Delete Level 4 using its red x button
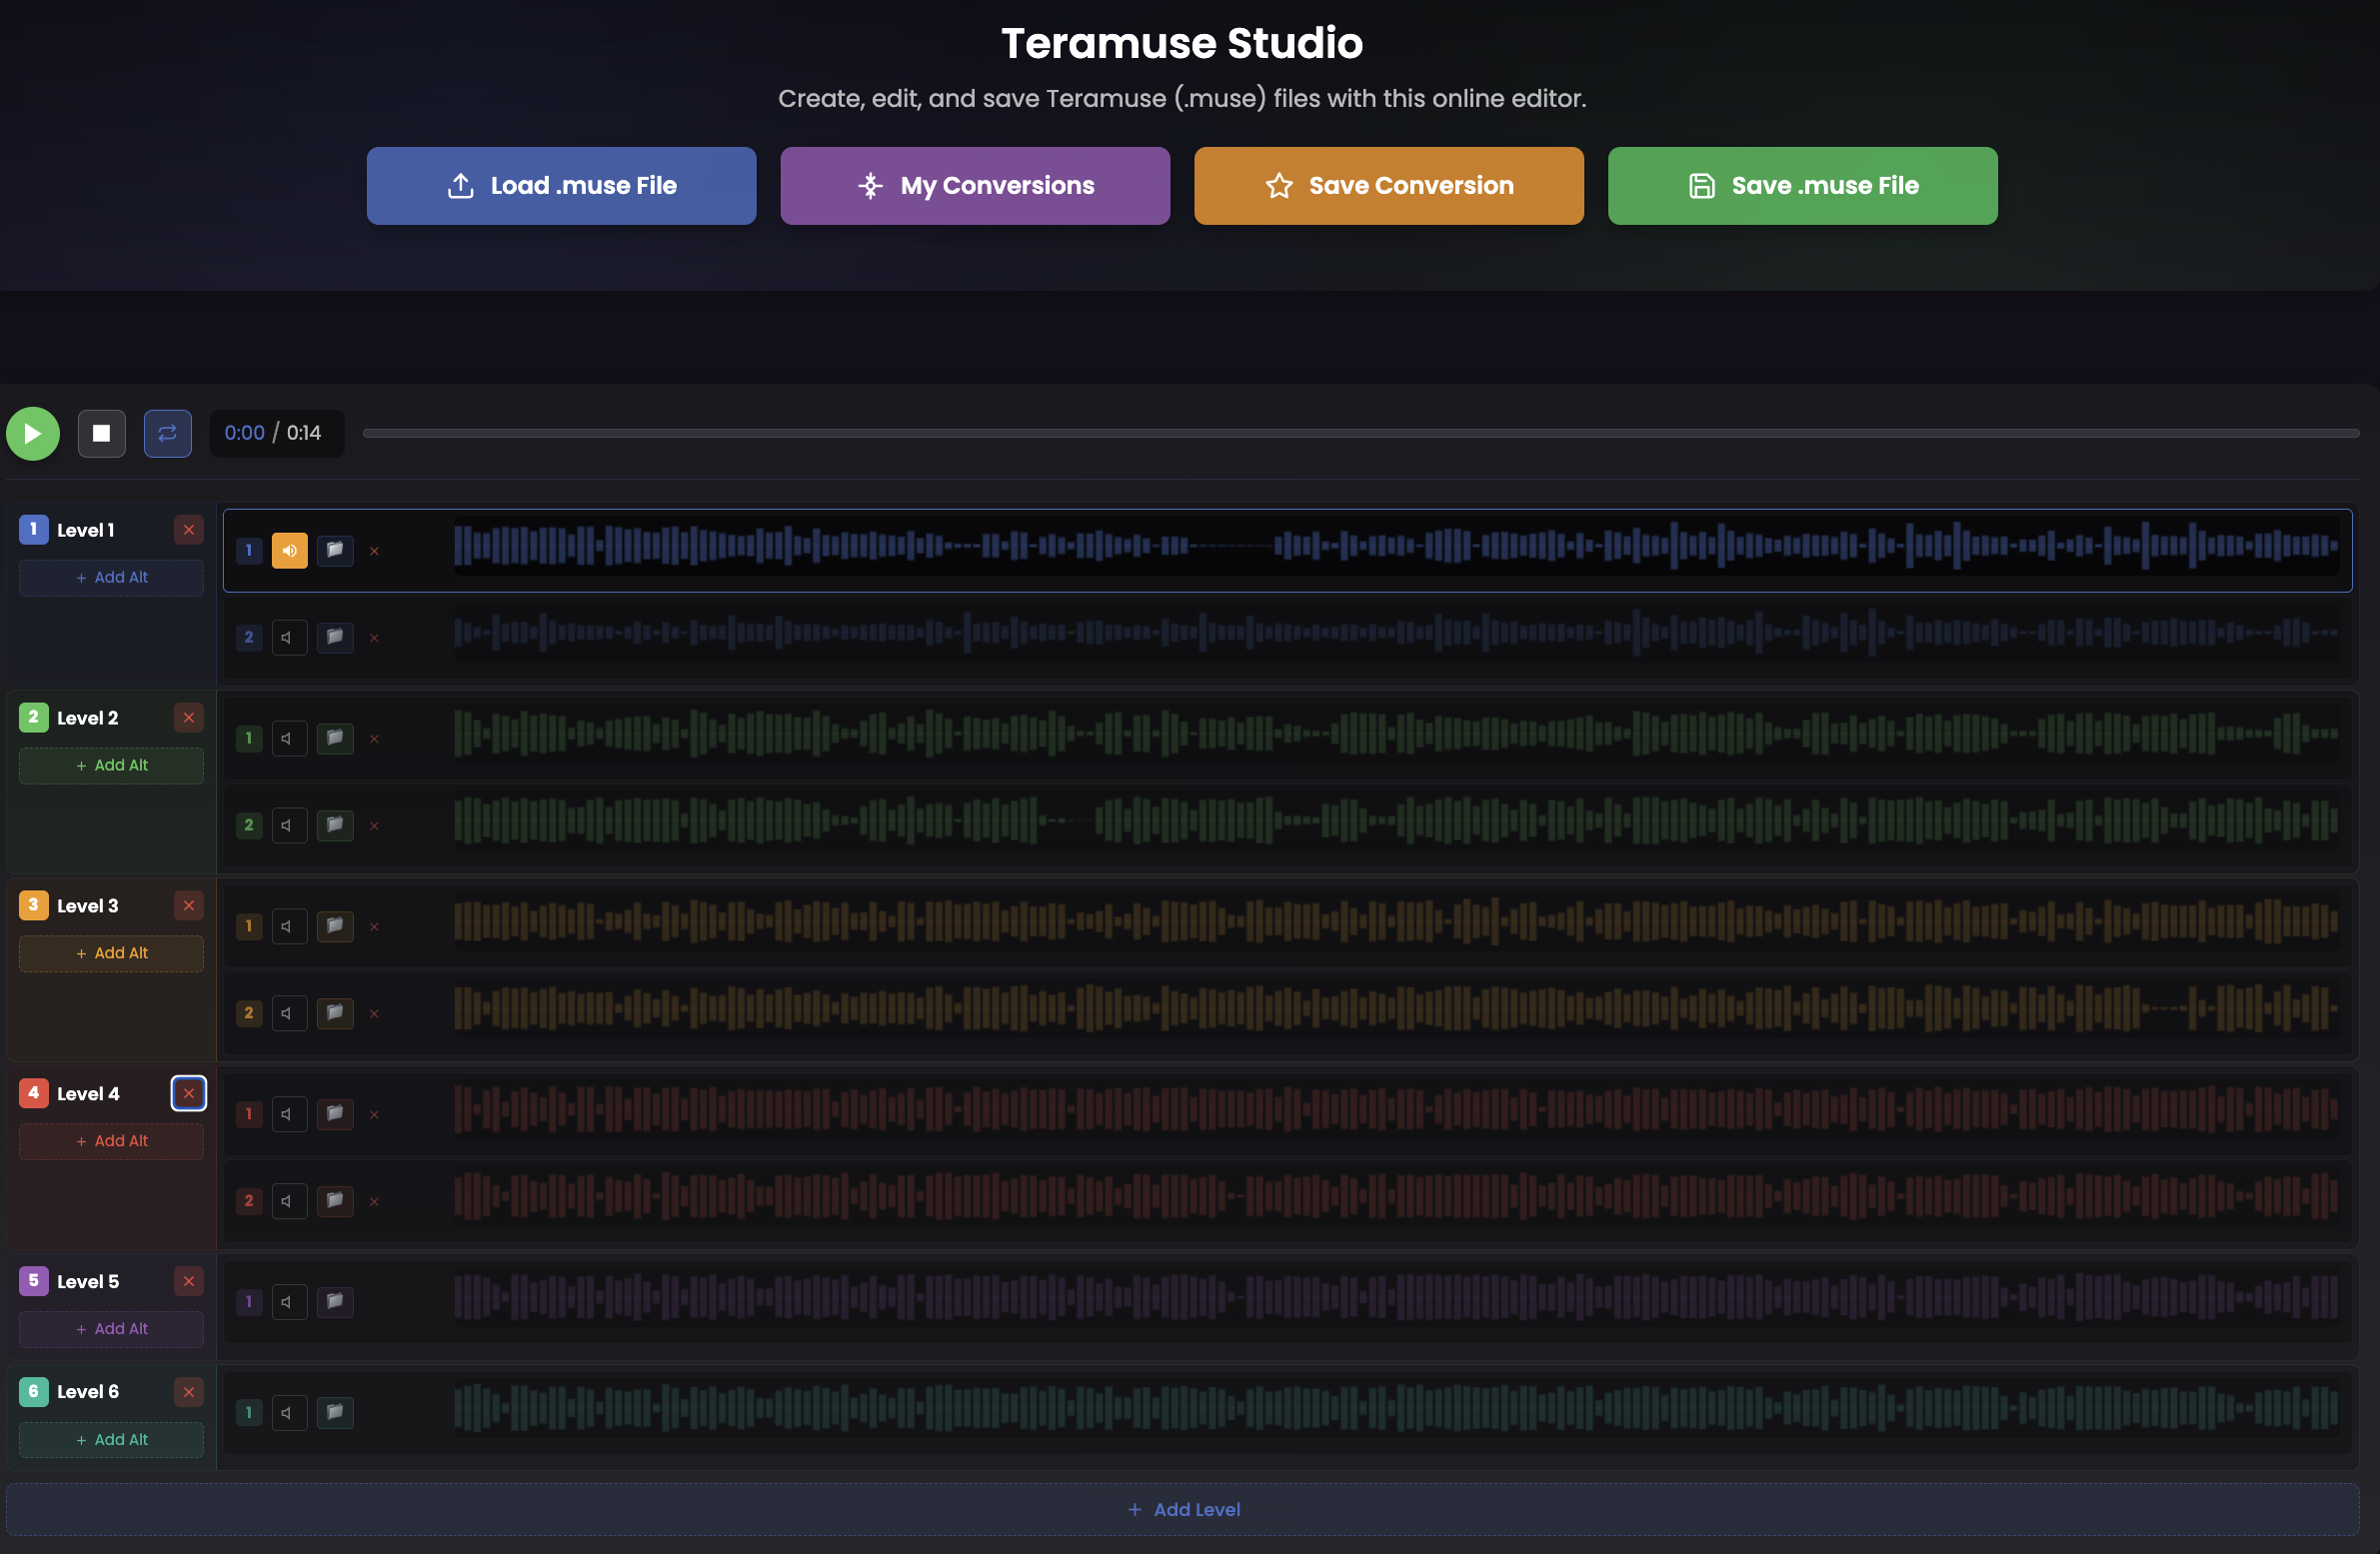This screenshot has height=1554, width=2380. pyautogui.click(x=188, y=1093)
